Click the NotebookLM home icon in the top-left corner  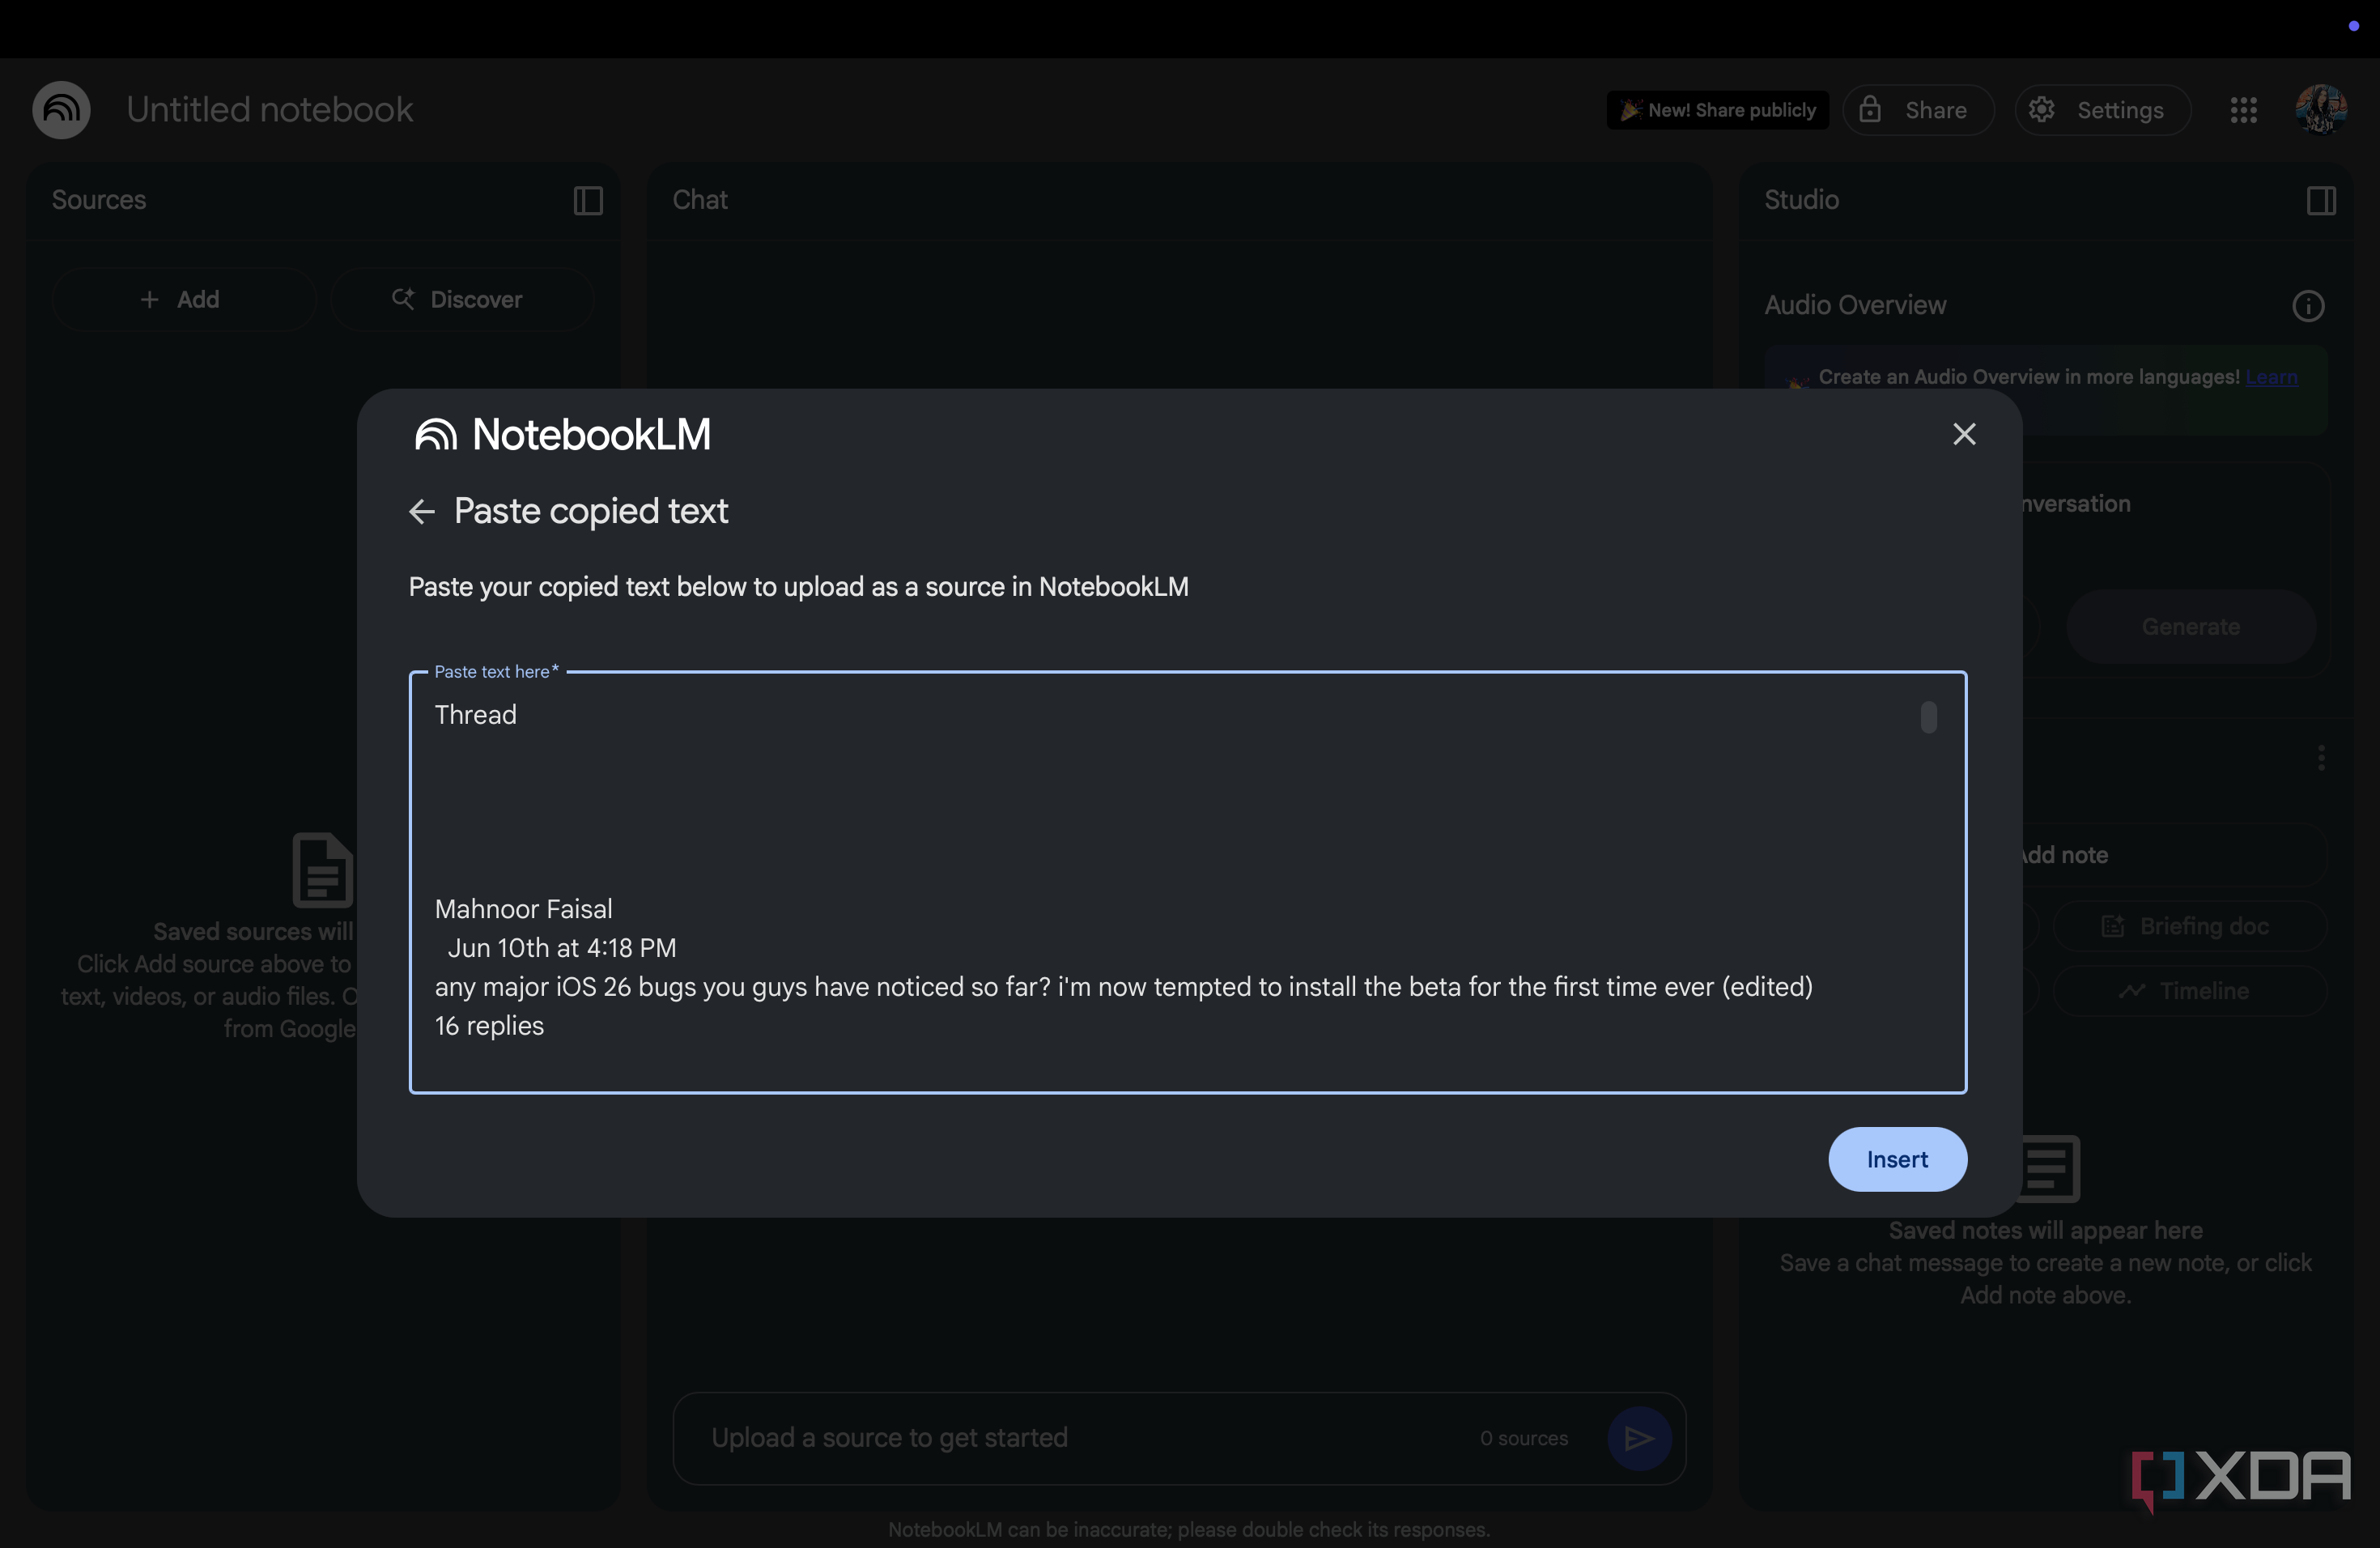coord(61,110)
